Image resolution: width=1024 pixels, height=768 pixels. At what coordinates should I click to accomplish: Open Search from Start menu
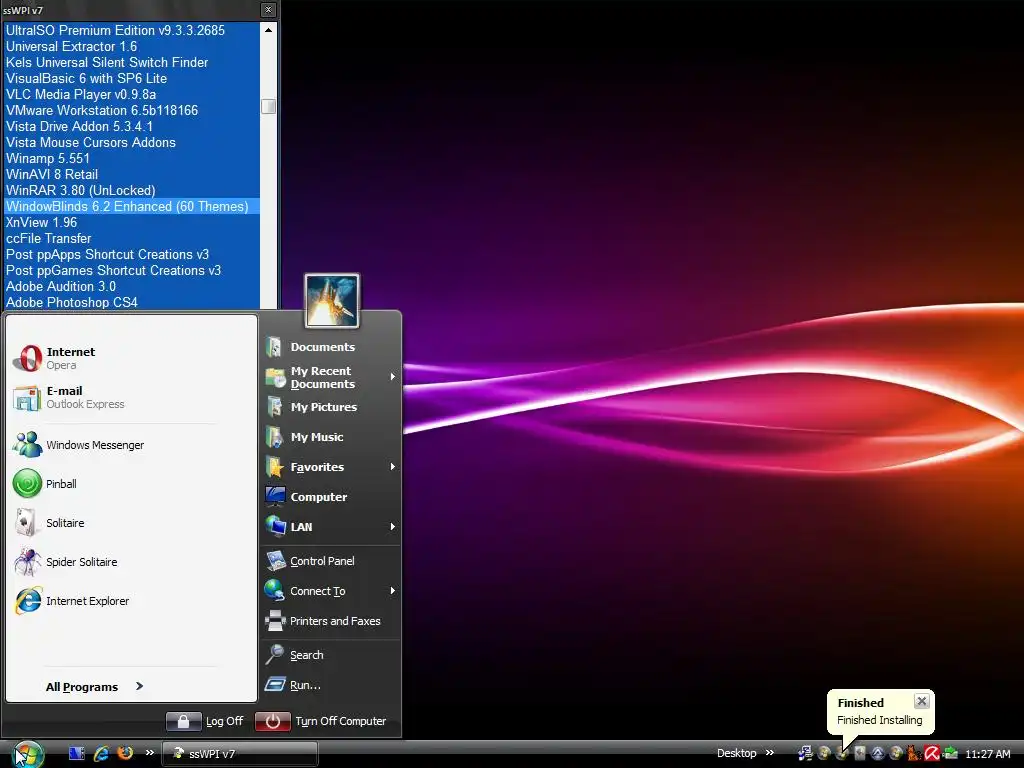click(330, 655)
